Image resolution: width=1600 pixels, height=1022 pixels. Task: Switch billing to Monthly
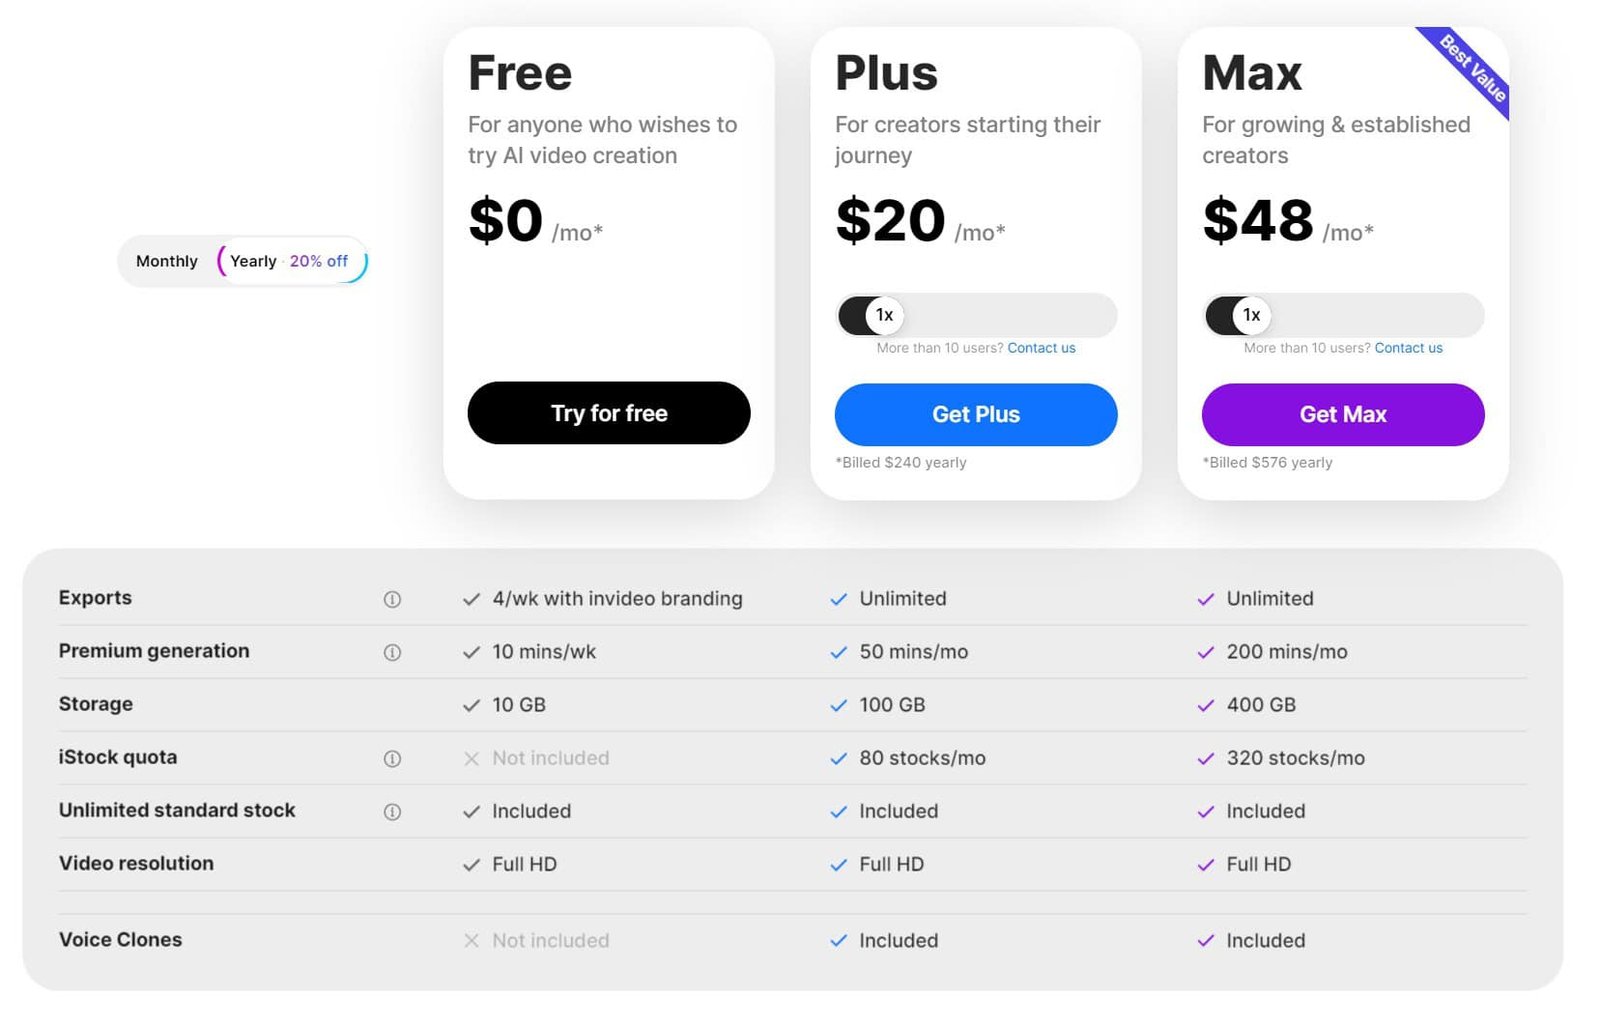point(167,261)
